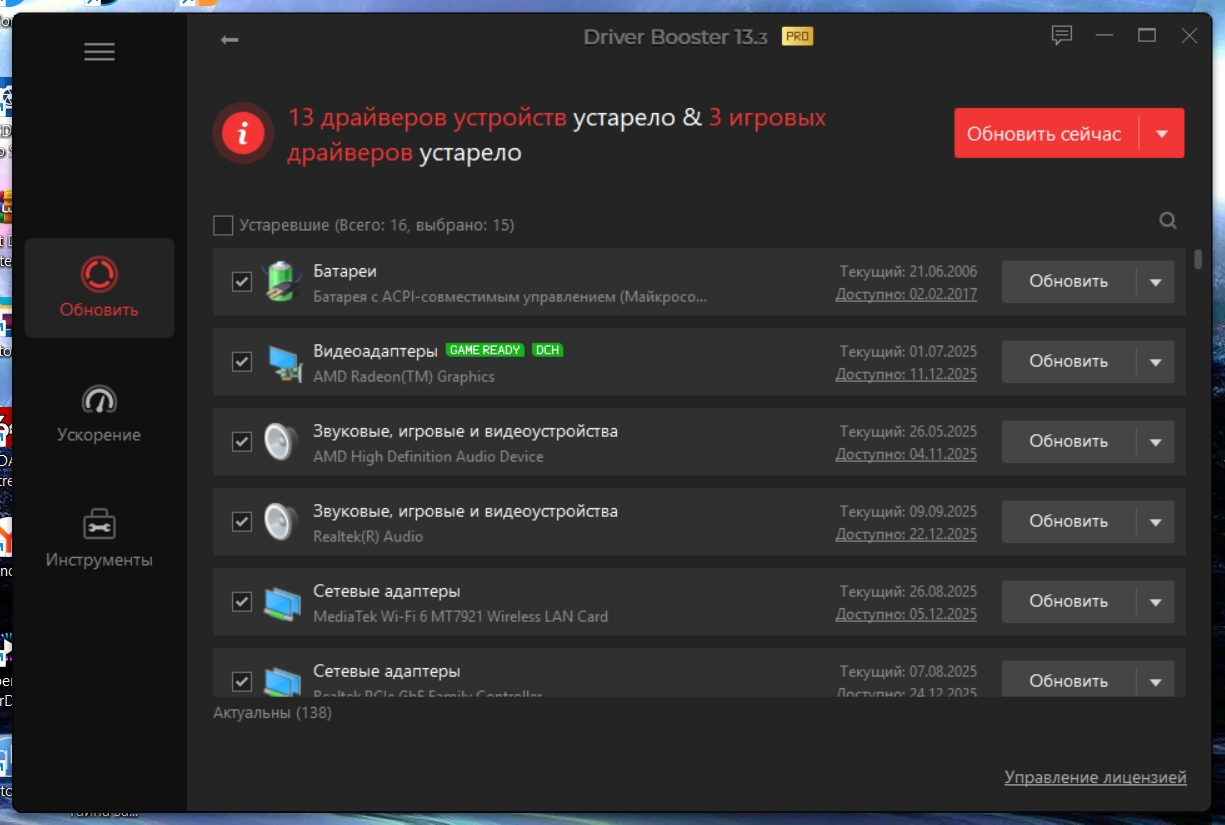Click the driver list vertical scrollbar thumb
Viewport: 1225px width, 825px height.
click(1199, 258)
